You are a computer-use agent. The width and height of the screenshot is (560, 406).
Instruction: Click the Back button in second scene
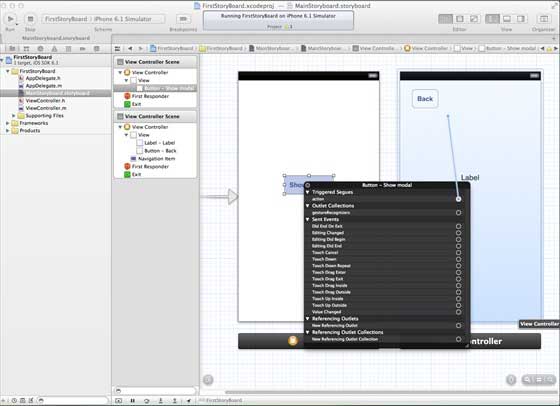425,99
